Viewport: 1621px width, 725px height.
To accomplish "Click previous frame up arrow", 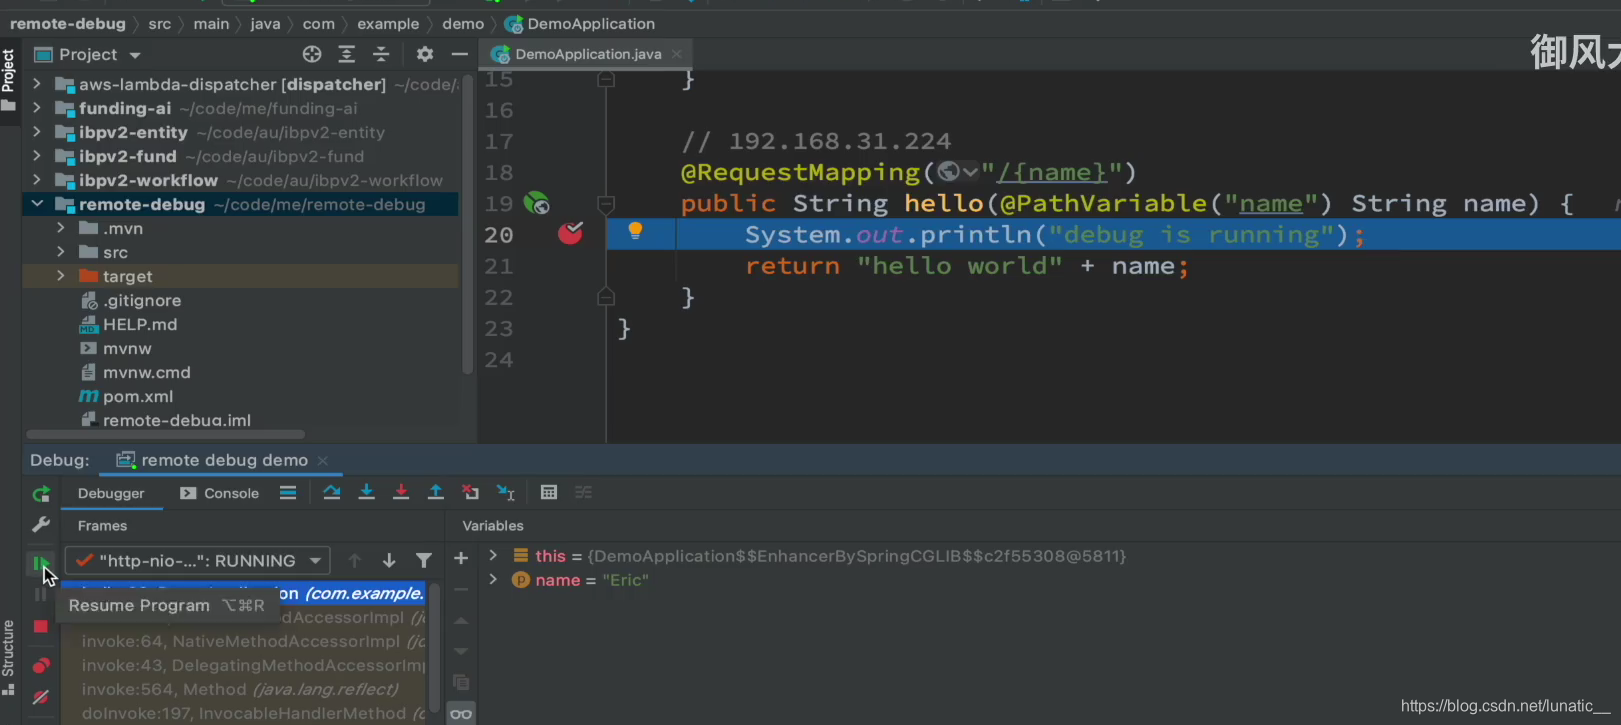I will [354, 561].
